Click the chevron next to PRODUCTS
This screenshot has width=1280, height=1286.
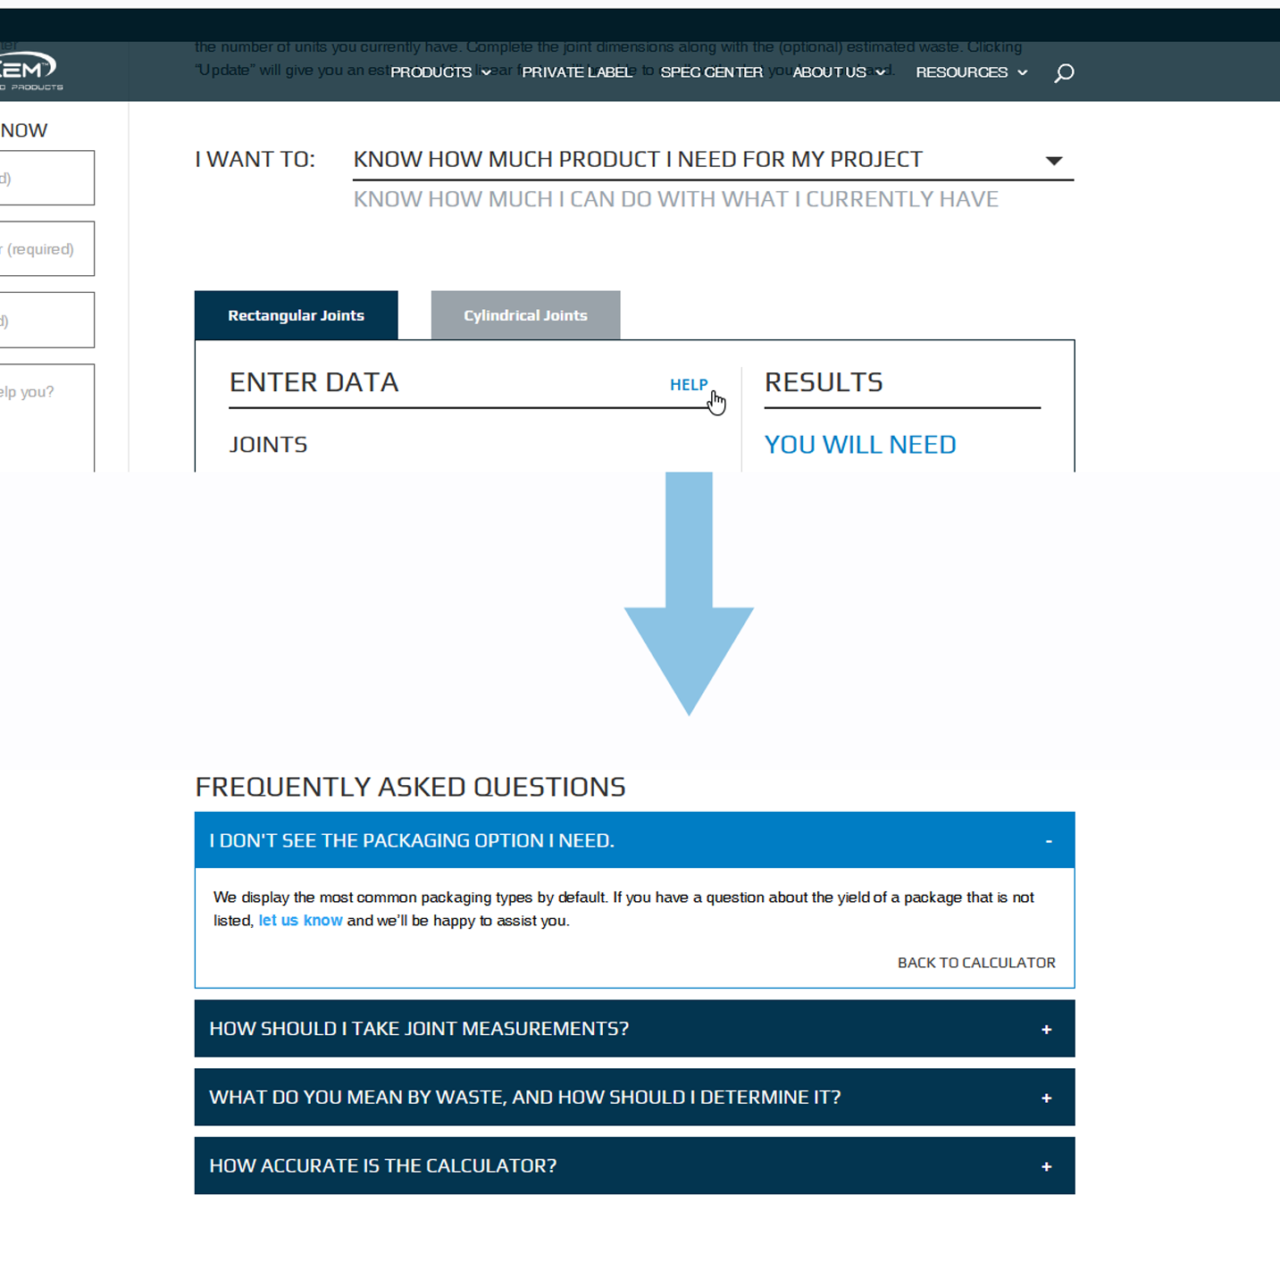(x=486, y=72)
